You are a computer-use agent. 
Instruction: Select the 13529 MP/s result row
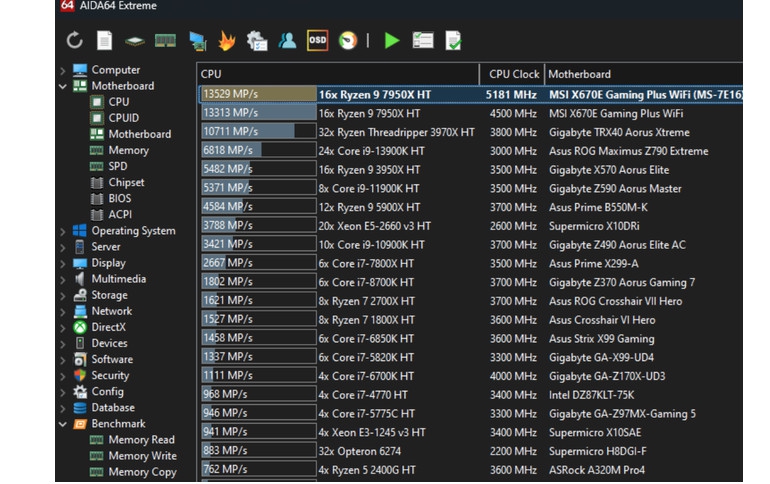[470, 94]
